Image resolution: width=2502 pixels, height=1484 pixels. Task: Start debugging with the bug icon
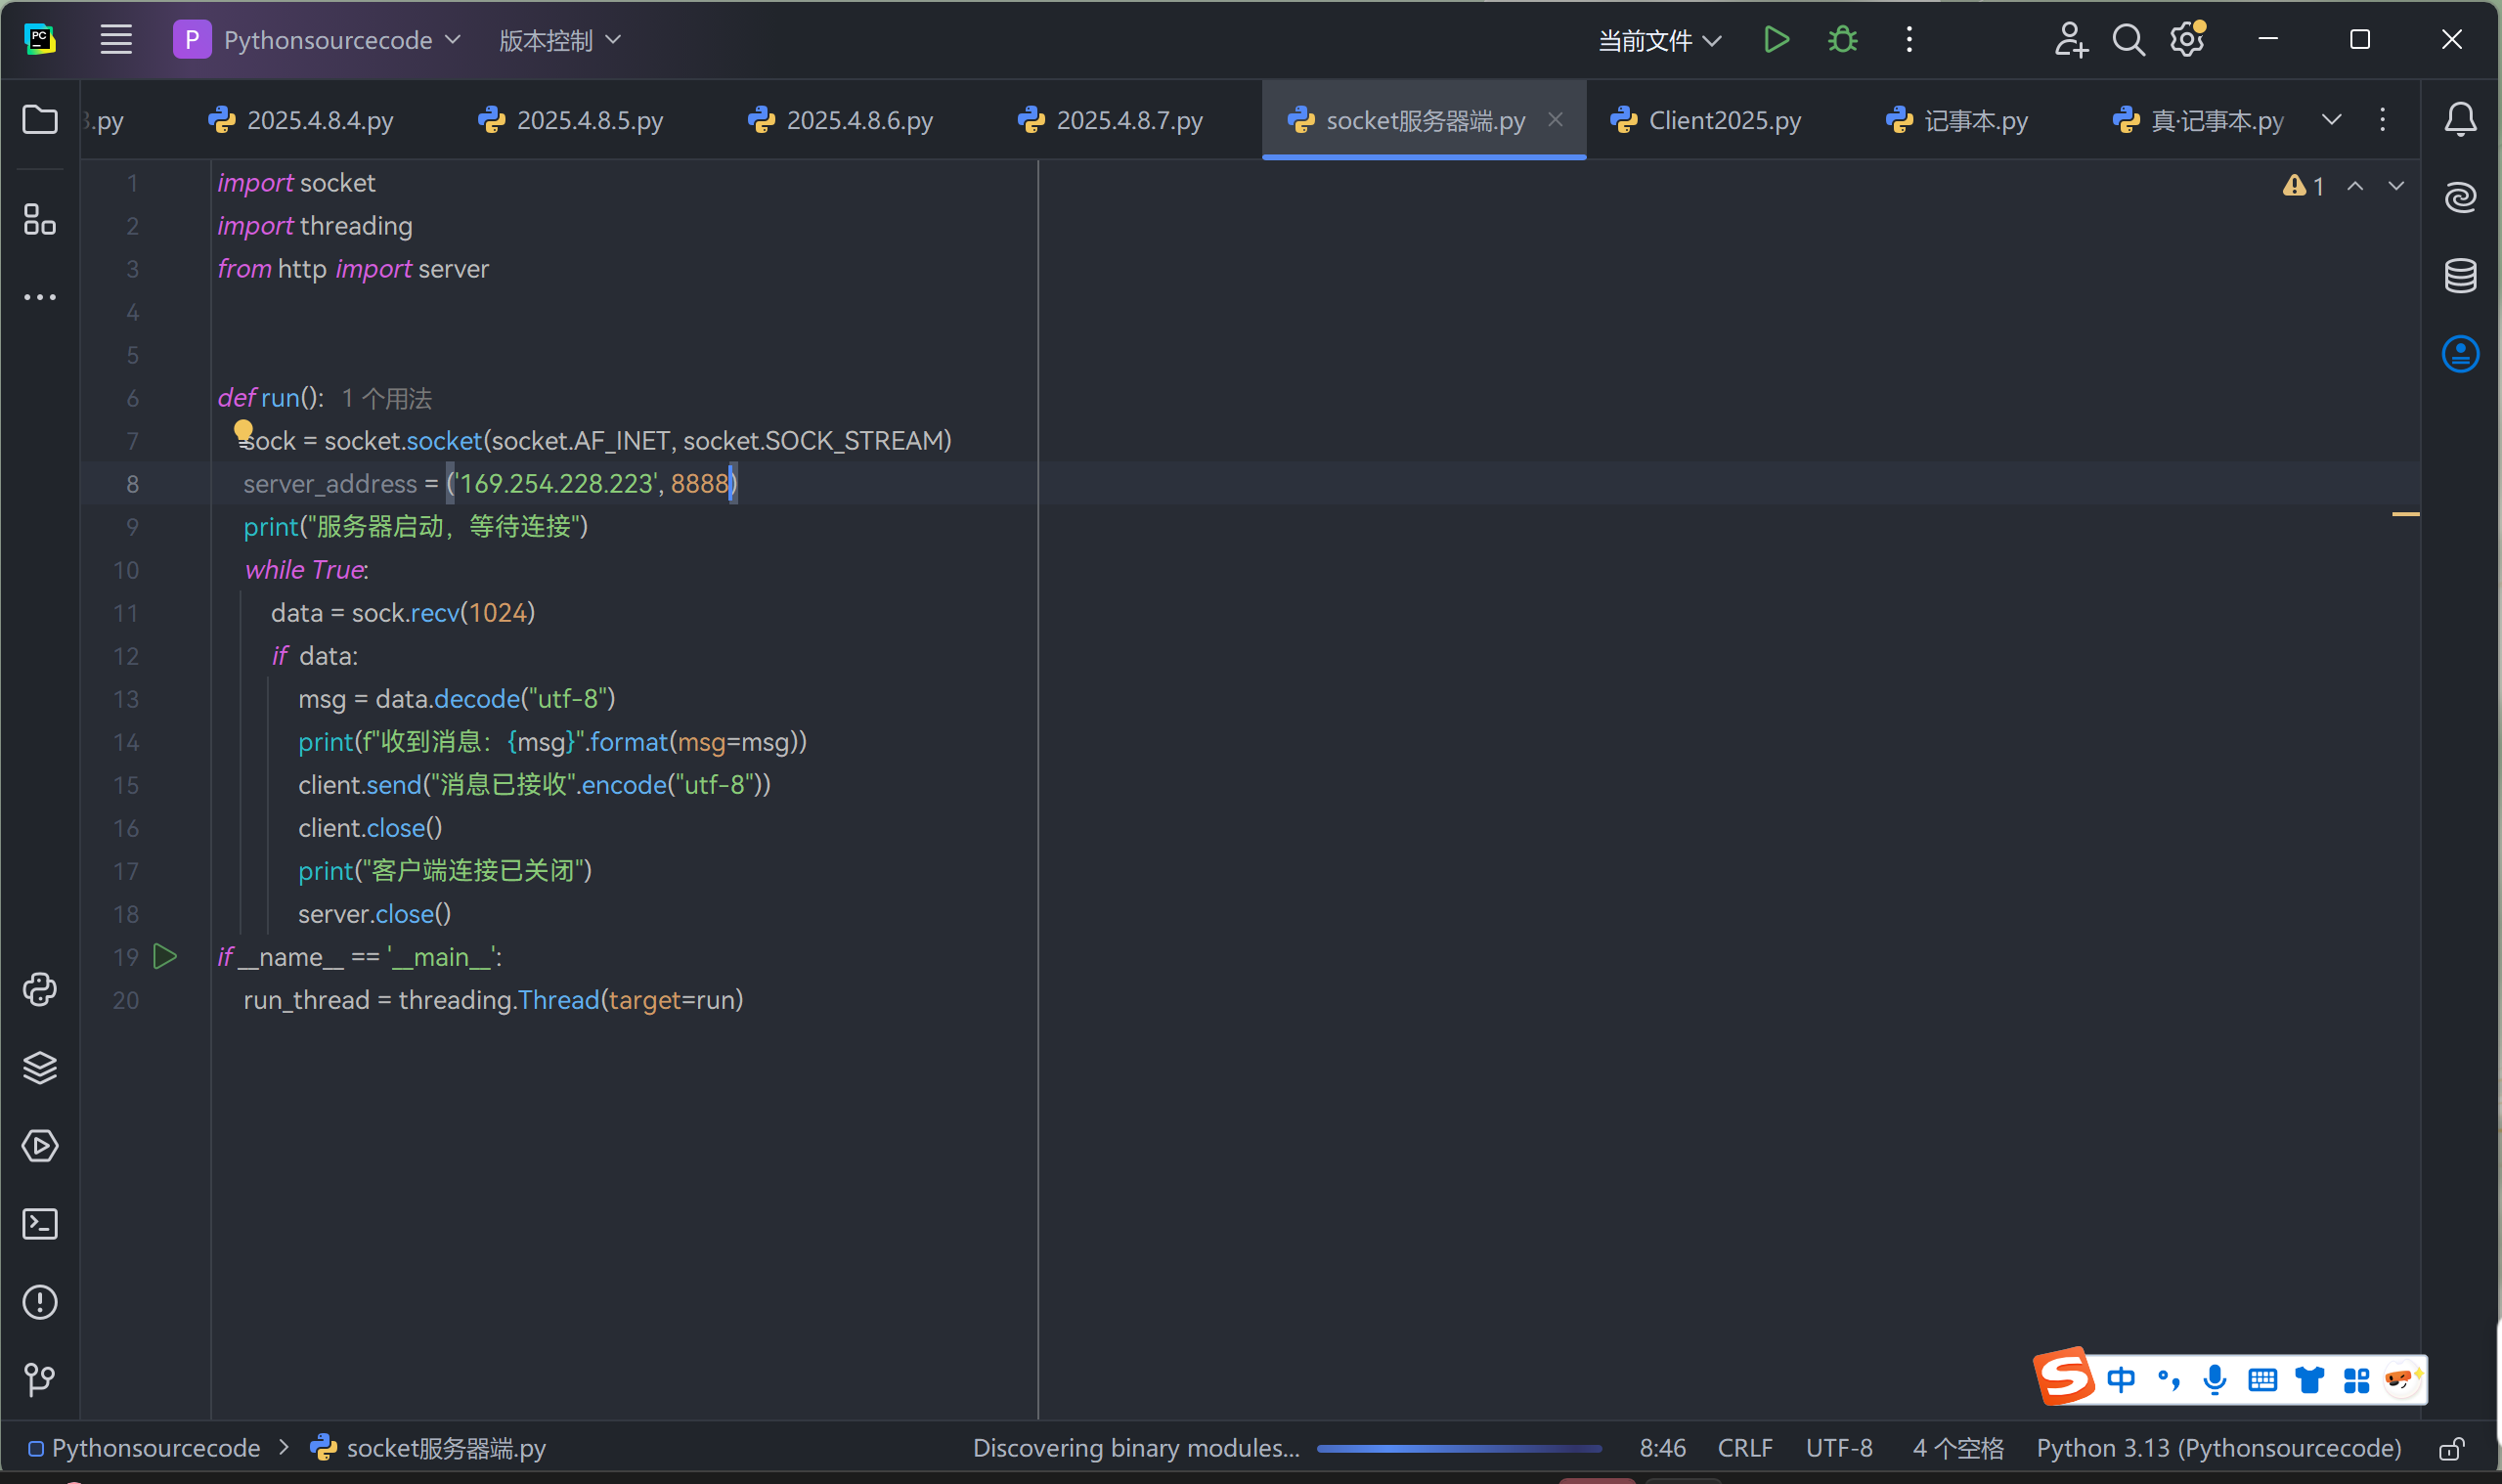(x=1842, y=40)
